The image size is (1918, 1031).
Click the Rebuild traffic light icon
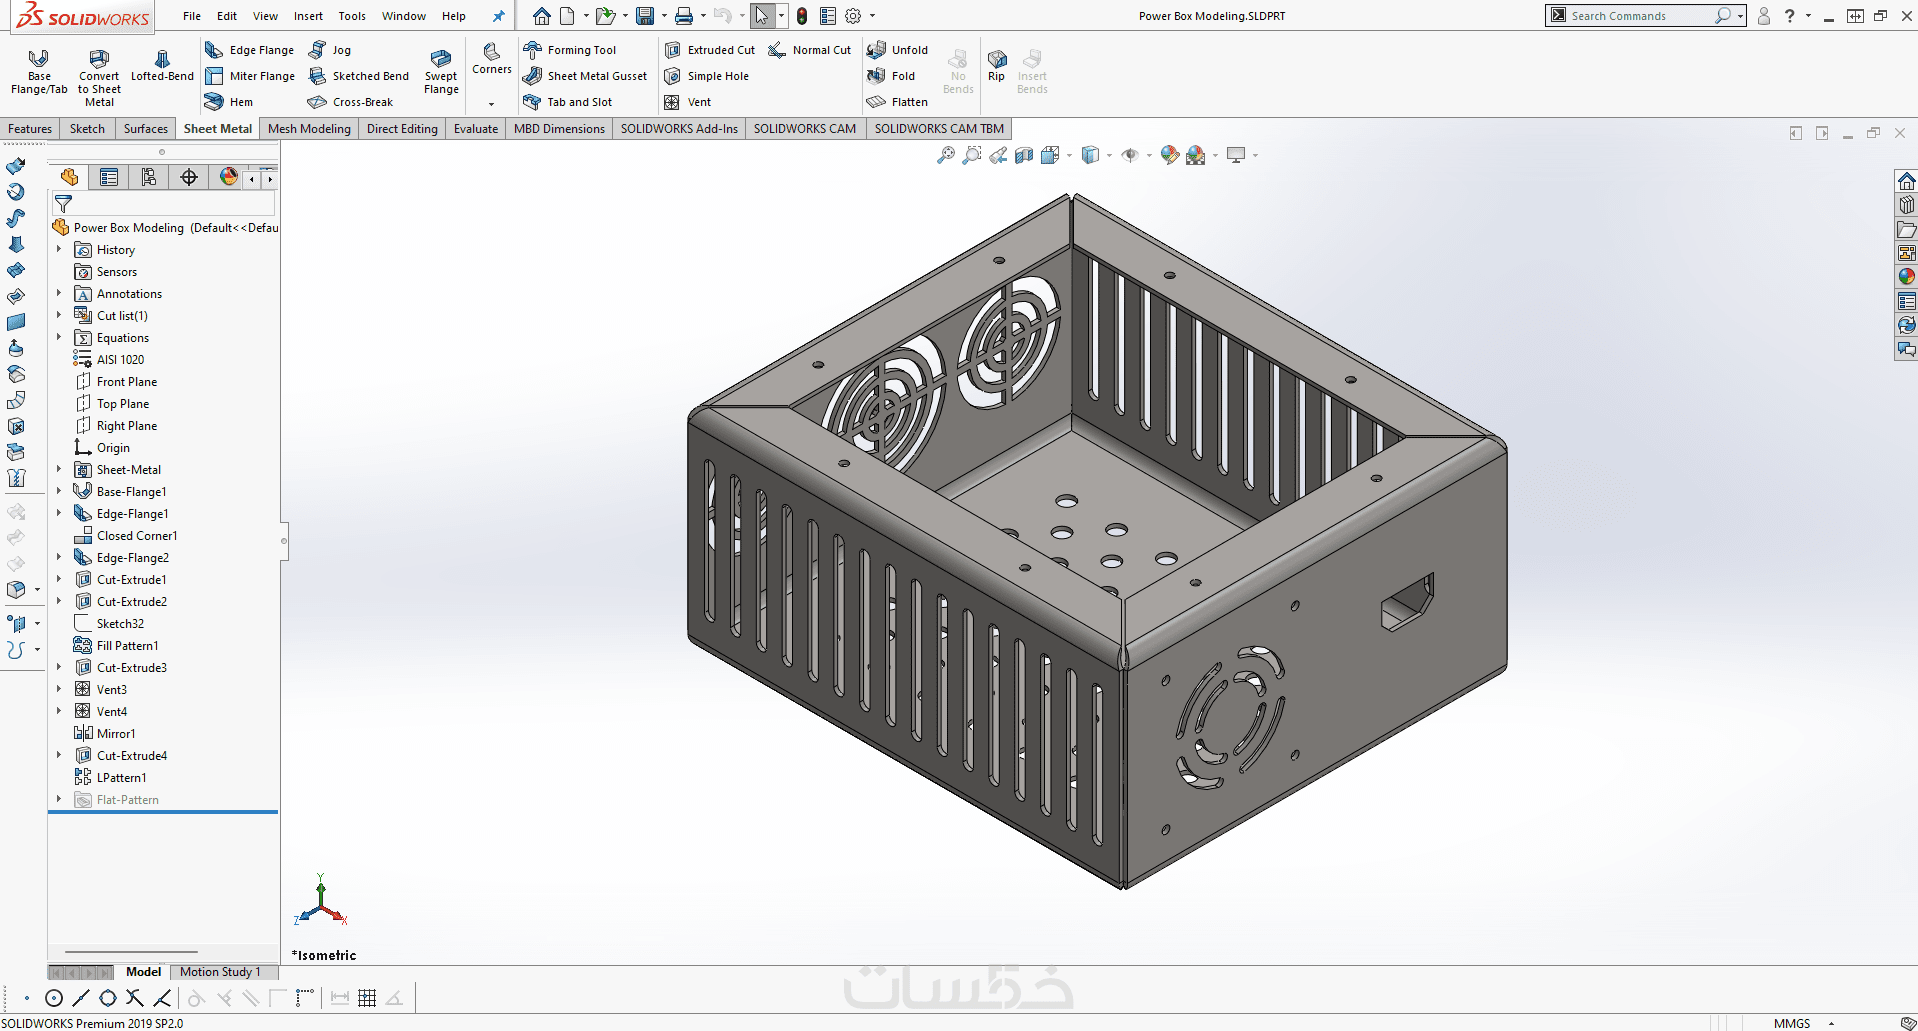tap(802, 16)
